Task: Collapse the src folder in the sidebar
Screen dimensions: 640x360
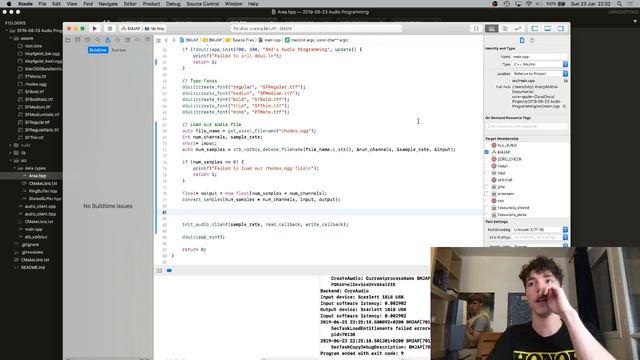Action: [11, 160]
